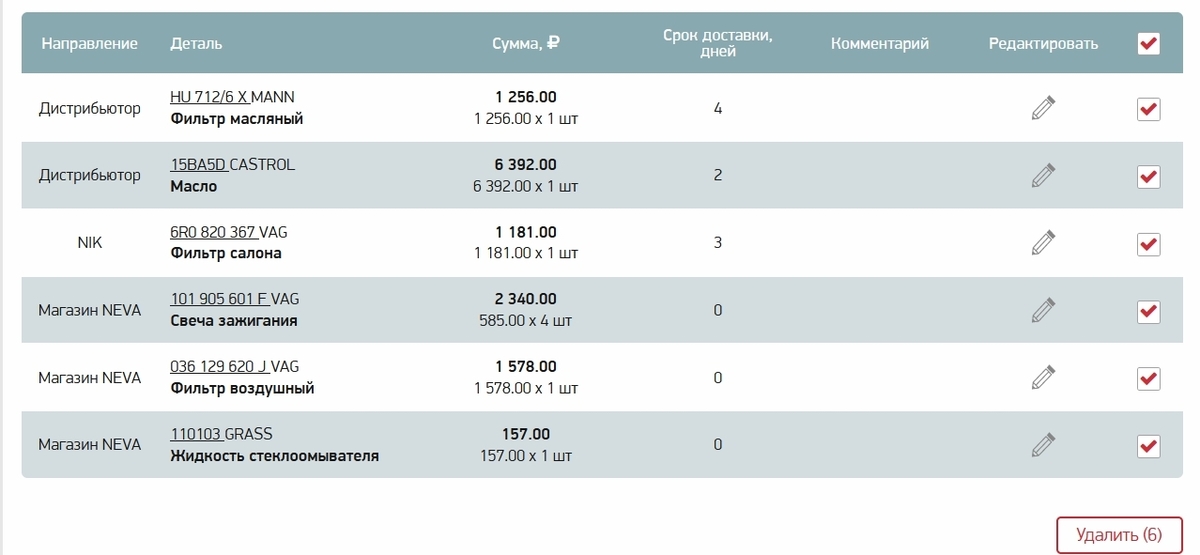Open editing for the spark plug row
Viewport: 1200px width, 555px height.
pos(1043,310)
